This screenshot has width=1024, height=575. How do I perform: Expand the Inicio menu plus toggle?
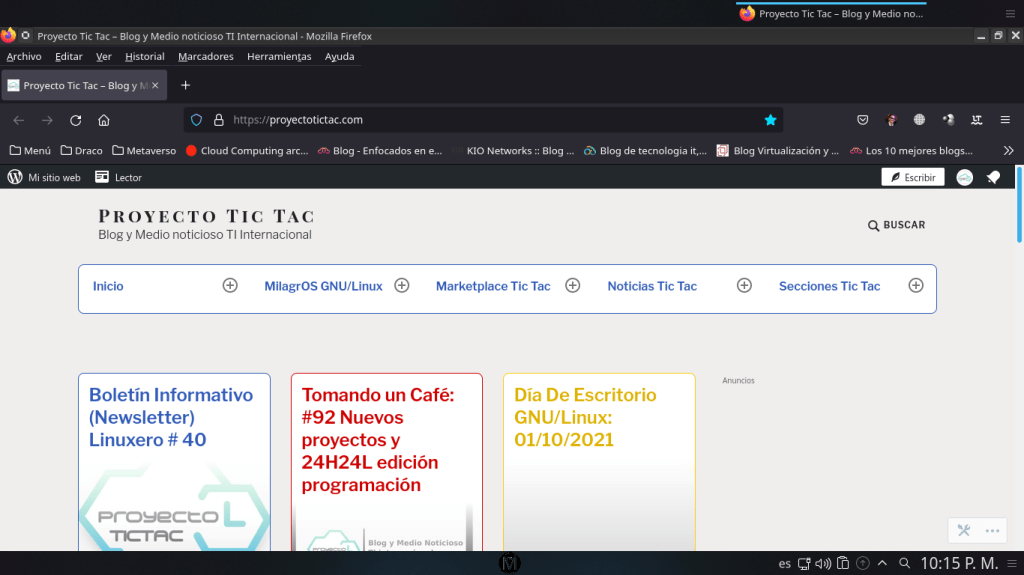(230, 285)
